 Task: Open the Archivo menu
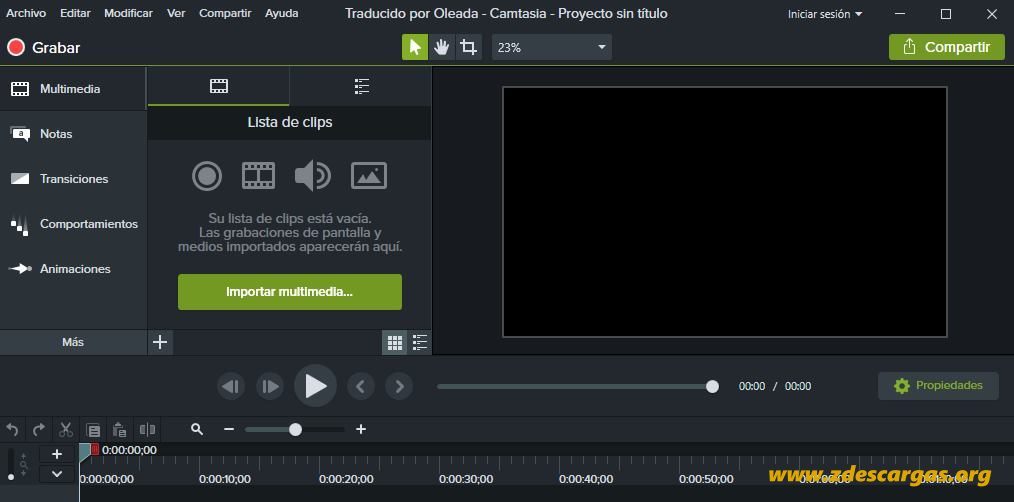26,13
